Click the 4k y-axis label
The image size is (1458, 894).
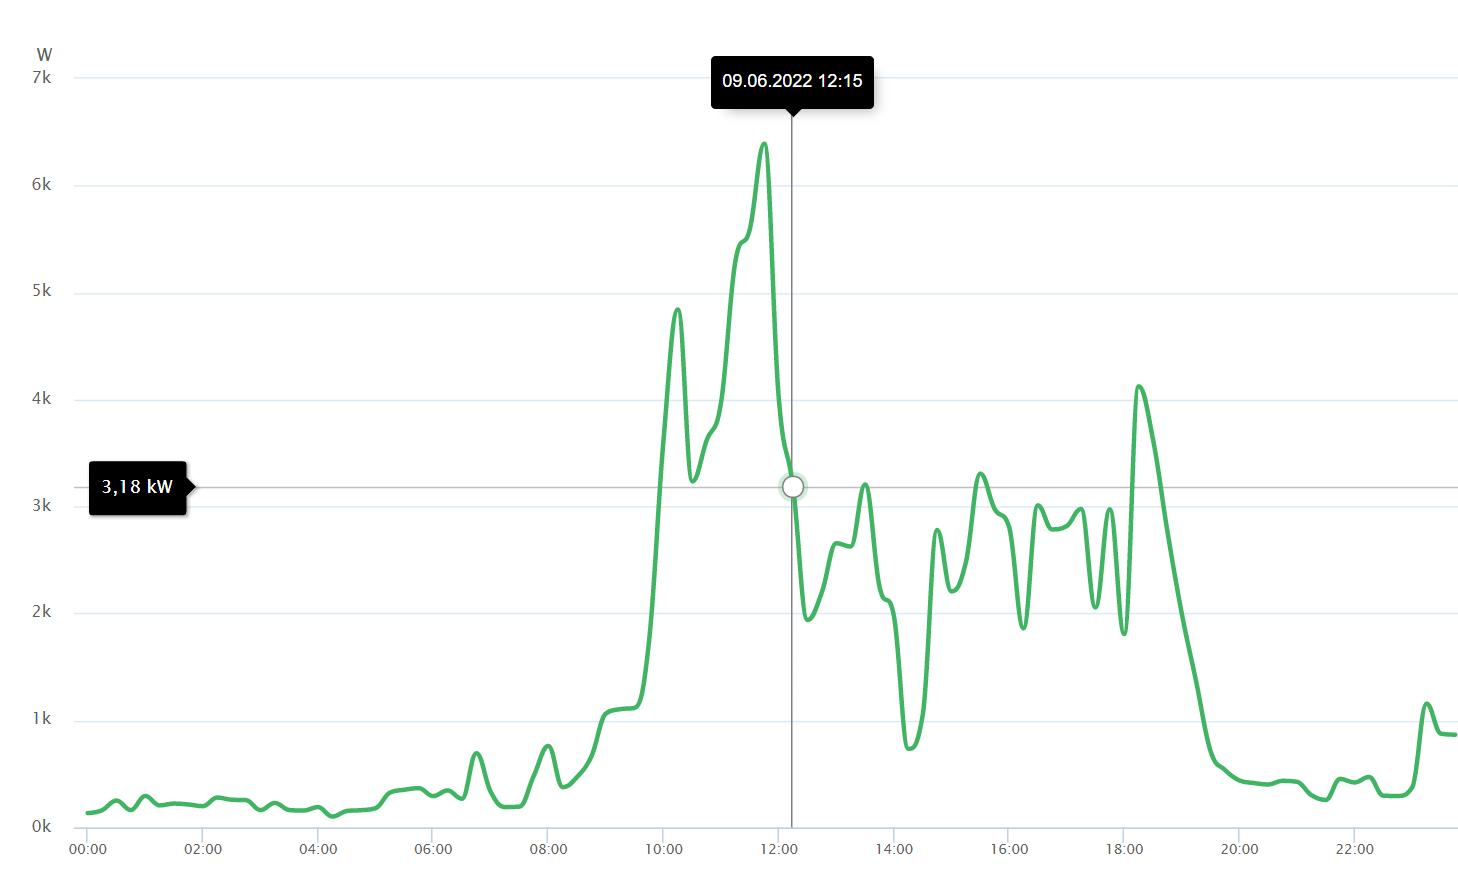click(x=42, y=398)
